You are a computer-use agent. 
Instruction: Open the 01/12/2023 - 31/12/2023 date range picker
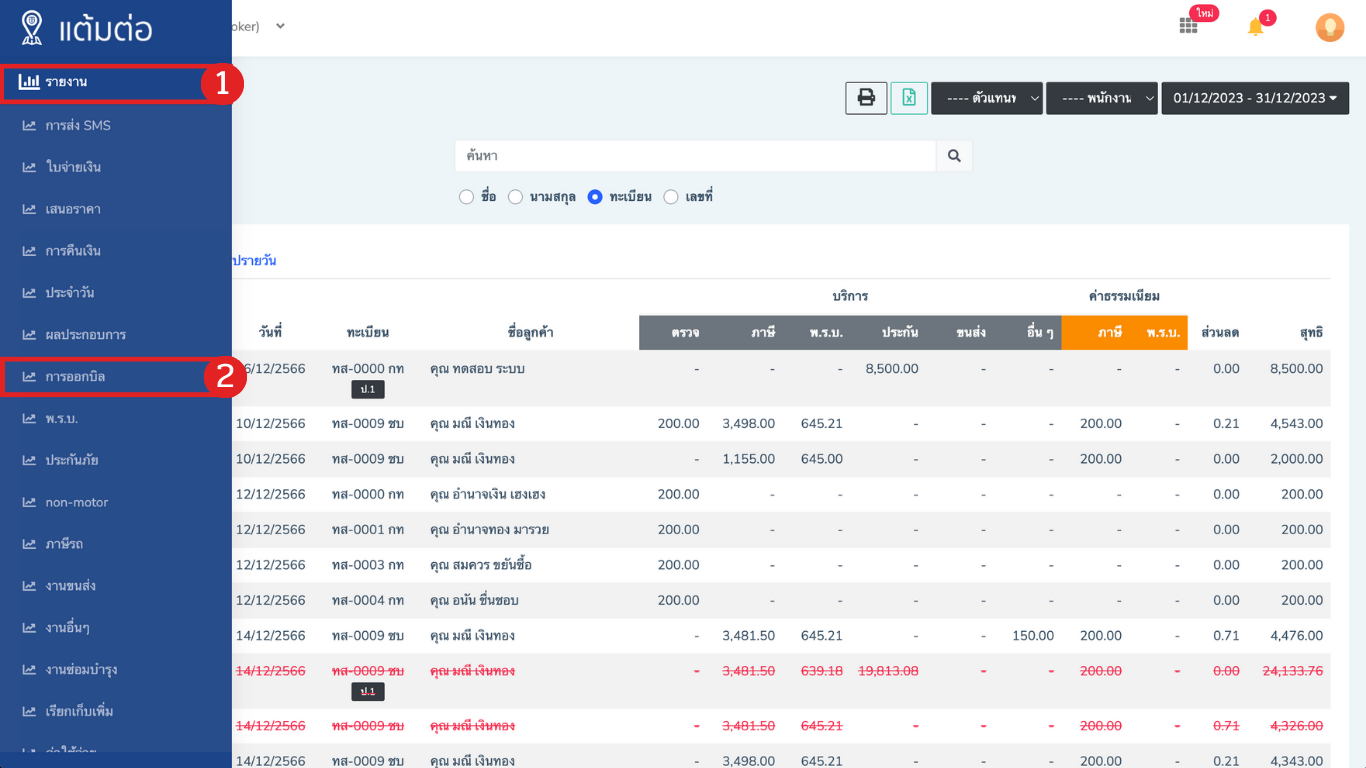tap(1255, 98)
